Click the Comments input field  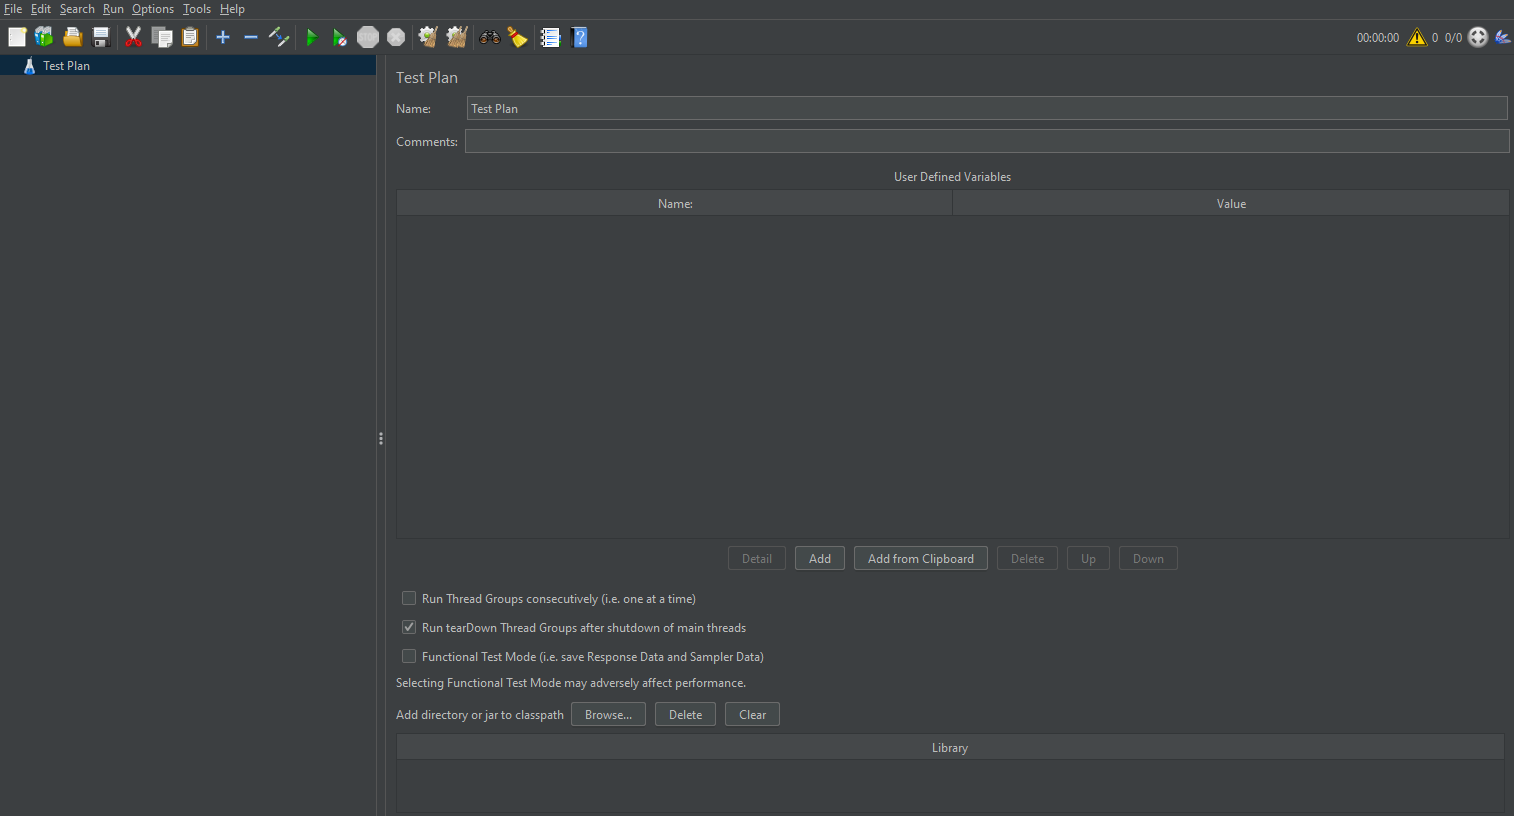[987, 141]
